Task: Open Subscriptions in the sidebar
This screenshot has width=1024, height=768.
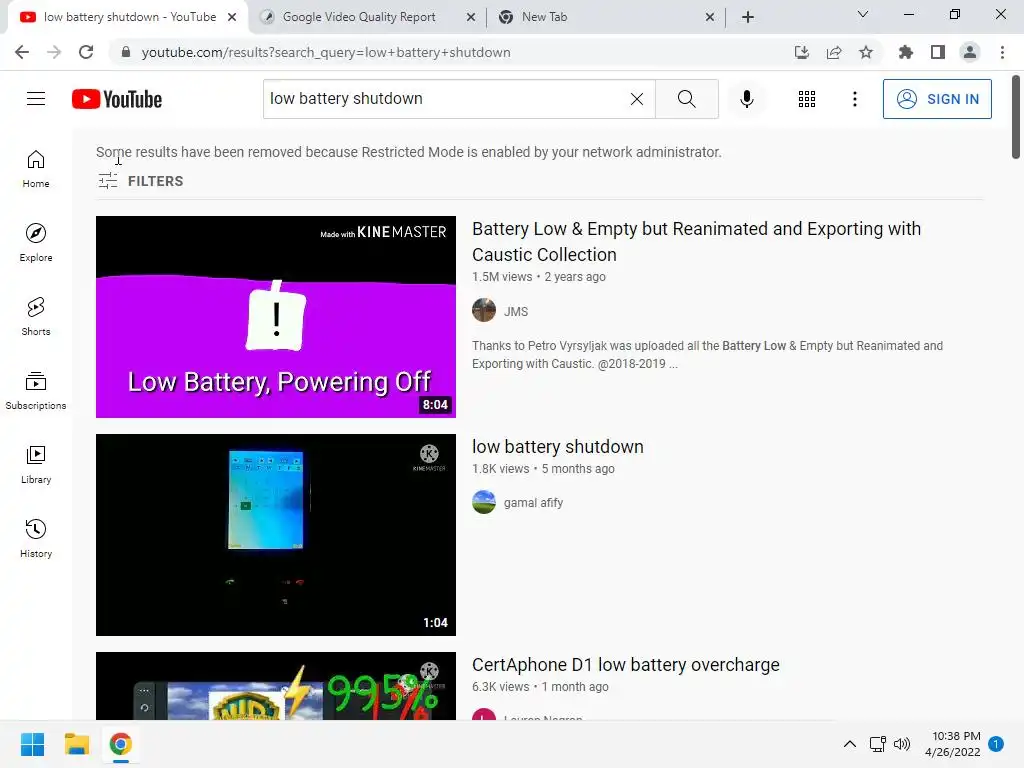Action: pyautogui.click(x=36, y=391)
